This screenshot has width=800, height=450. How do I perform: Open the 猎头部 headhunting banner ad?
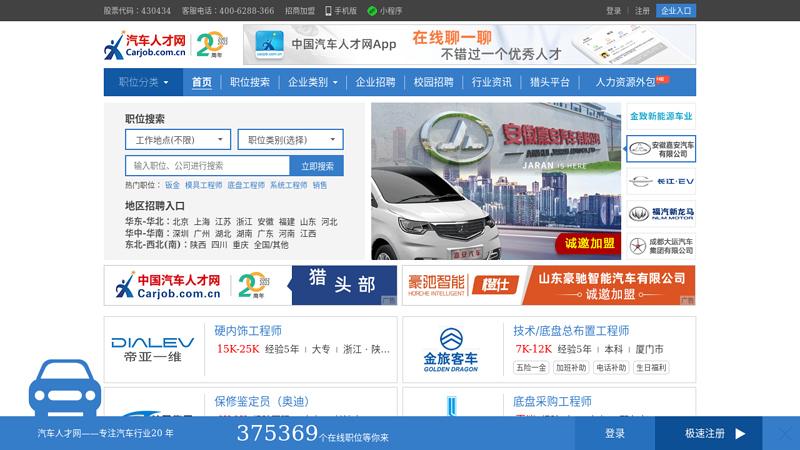pos(251,285)
